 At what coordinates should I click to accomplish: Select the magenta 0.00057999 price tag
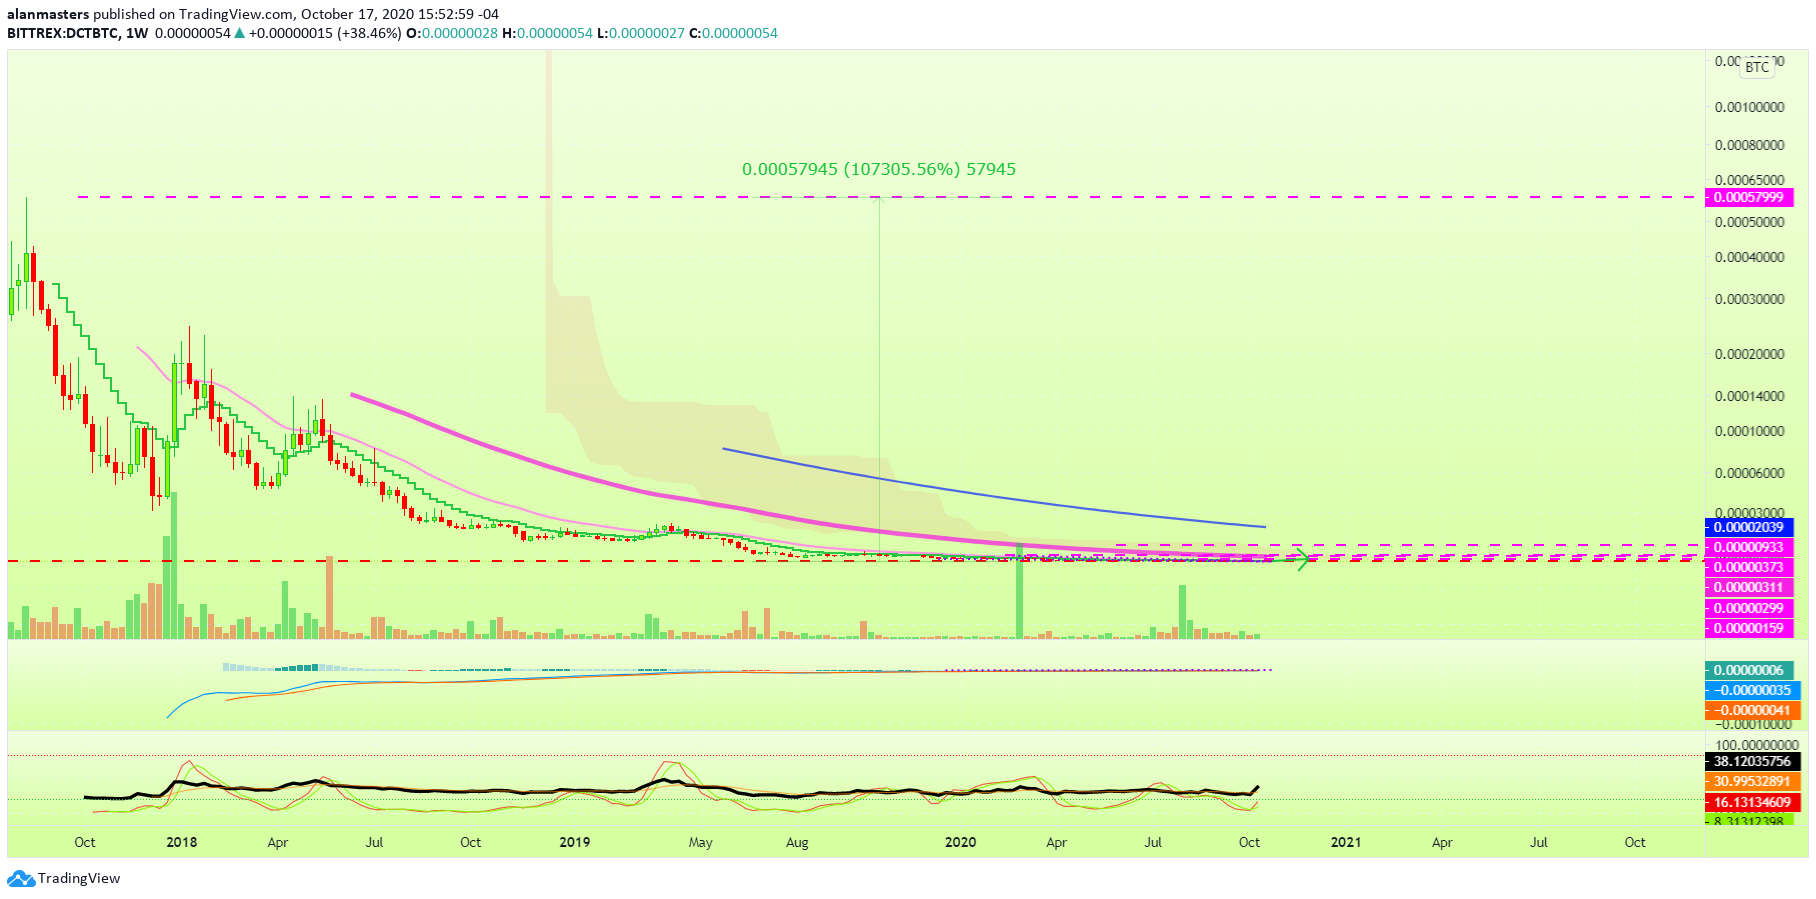(x=1749, y=197)
